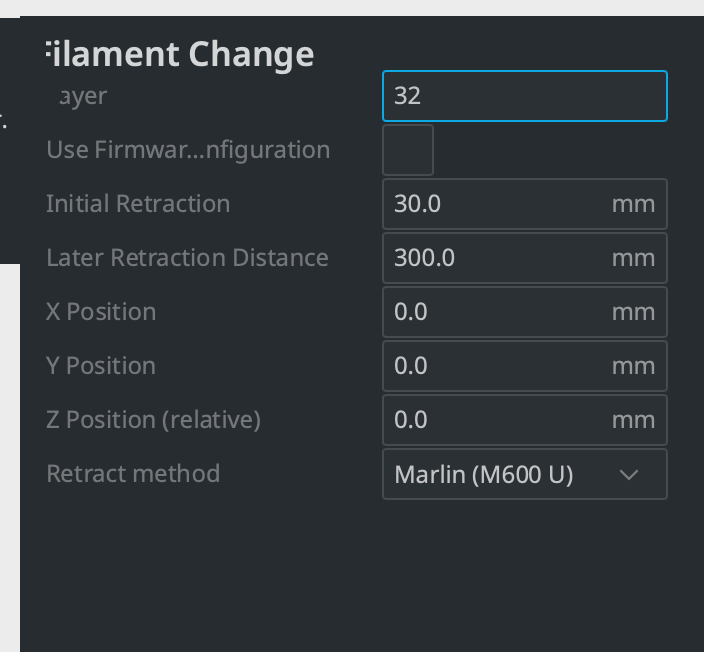Expand the Retract method chevron arrow
The width and height of the screenshot is (704, 652).
(x=629, y=475)
